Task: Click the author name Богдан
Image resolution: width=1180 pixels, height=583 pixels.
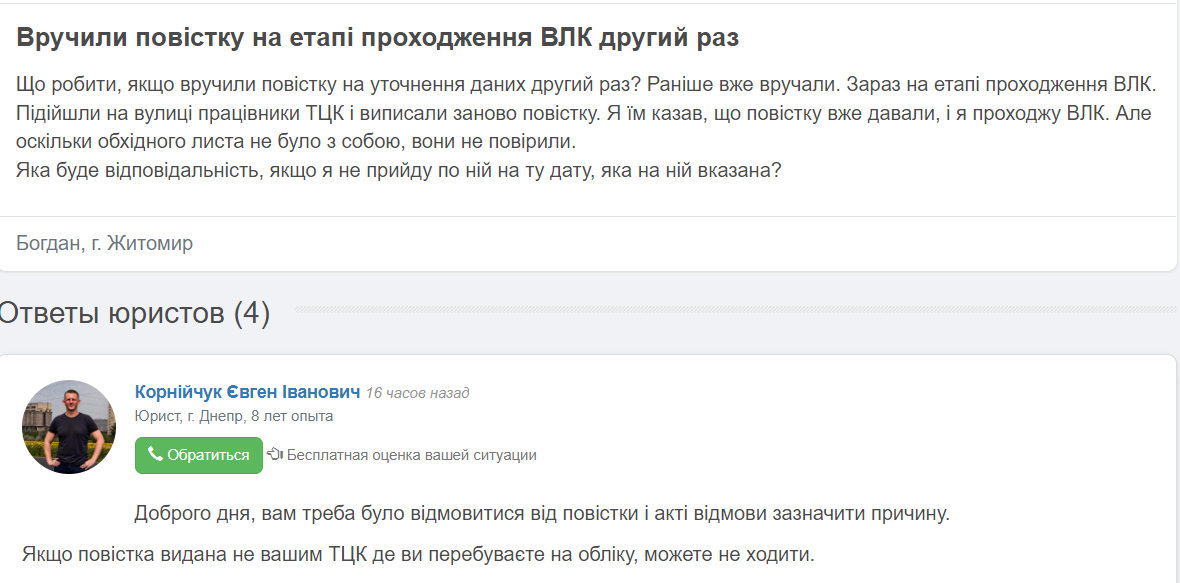Action: point(48,243)
